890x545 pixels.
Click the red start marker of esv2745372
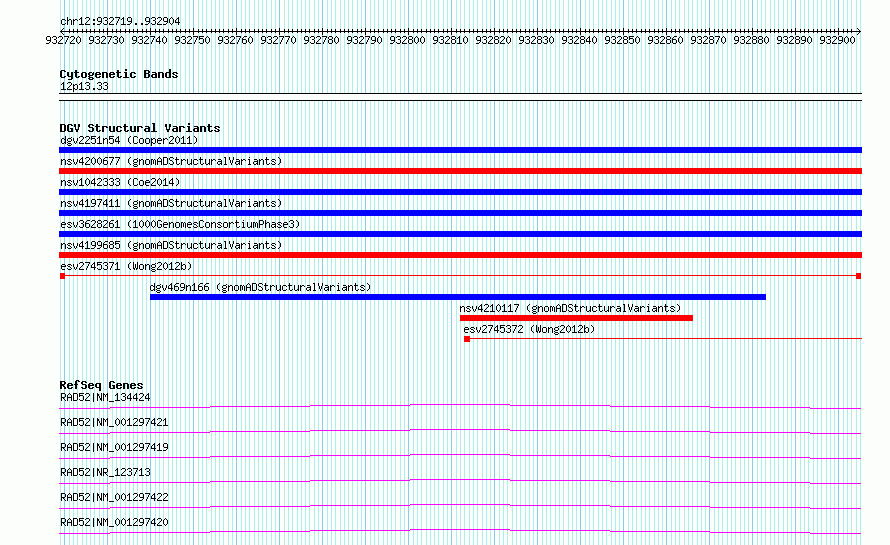[x=467, y=339]
